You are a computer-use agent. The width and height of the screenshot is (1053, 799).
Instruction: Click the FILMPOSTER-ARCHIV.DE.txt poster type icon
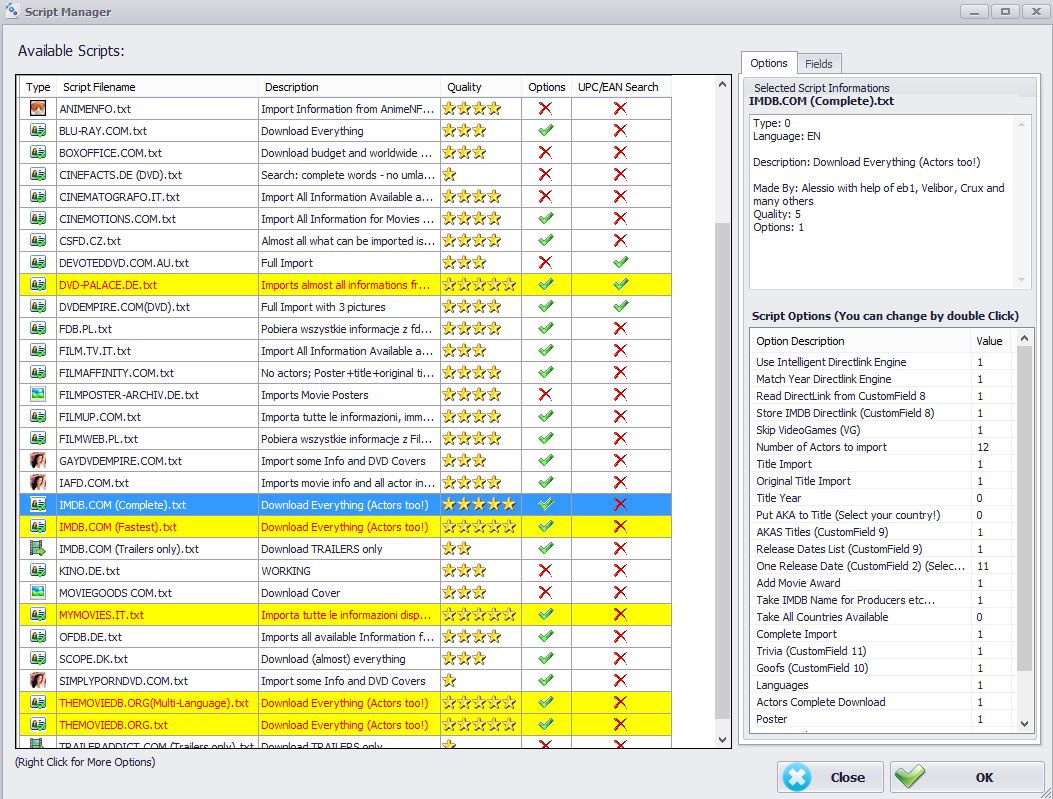click(x=38, y=394)
